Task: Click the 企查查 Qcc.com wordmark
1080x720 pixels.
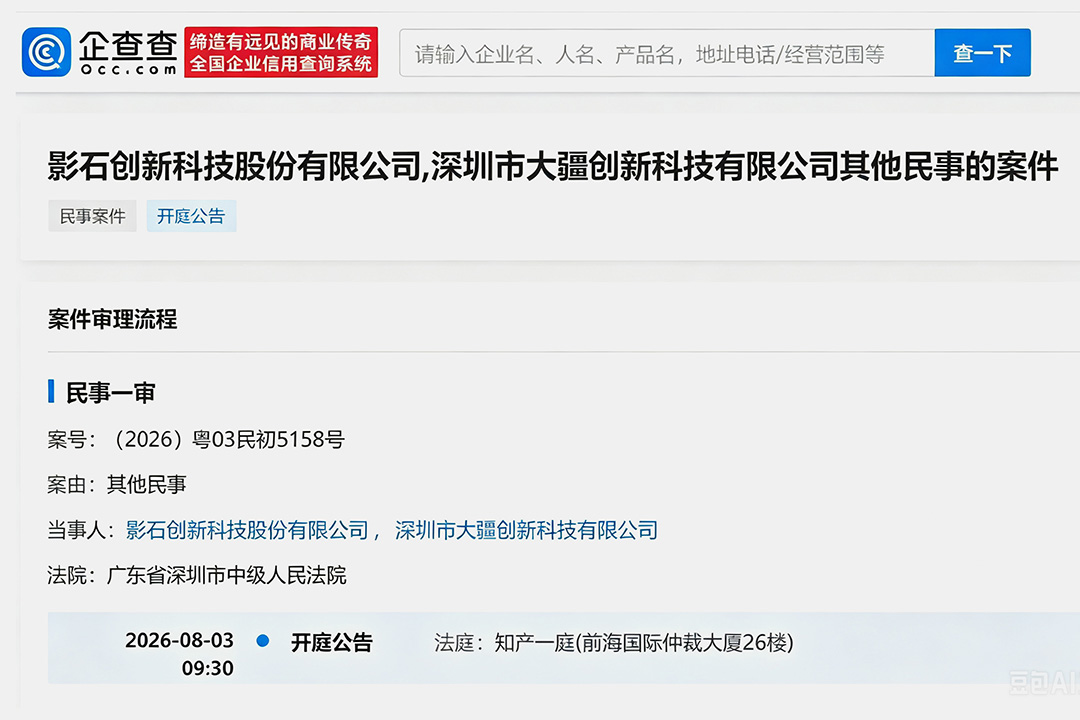Action: 128,53
